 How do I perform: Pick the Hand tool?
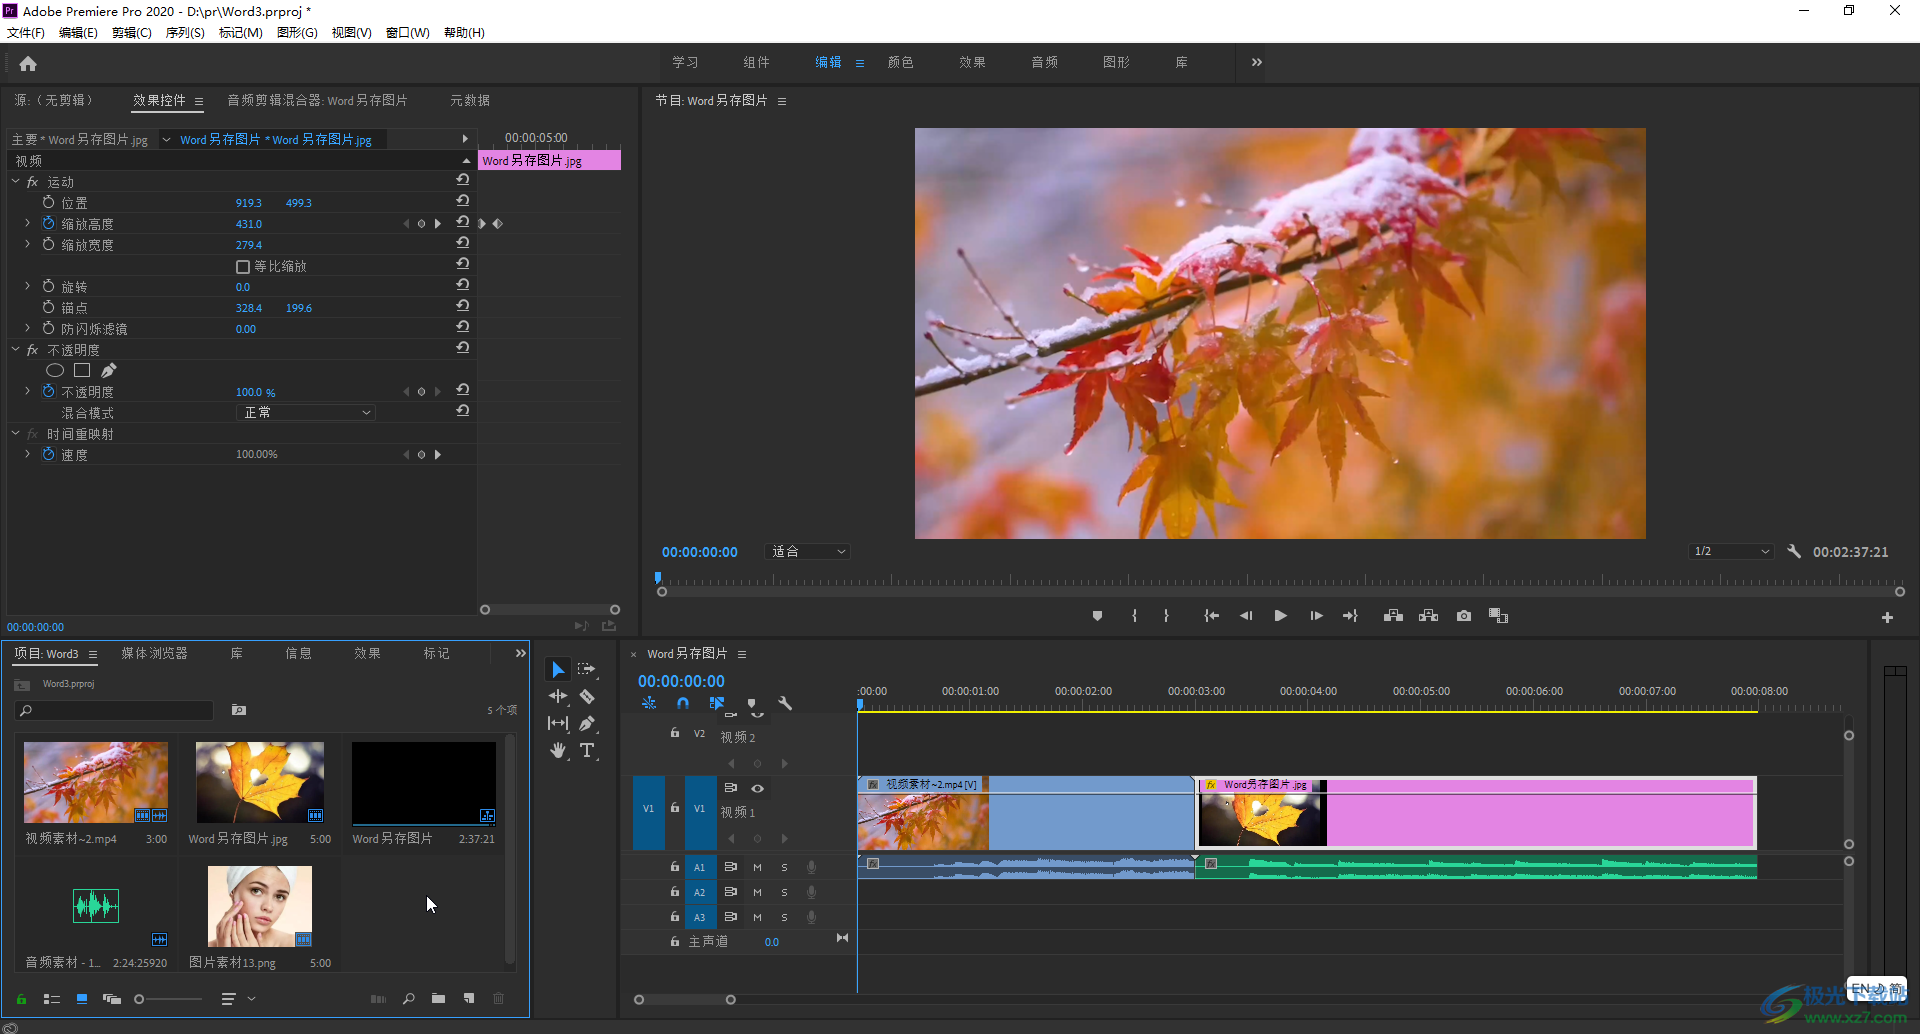(558, 750)
